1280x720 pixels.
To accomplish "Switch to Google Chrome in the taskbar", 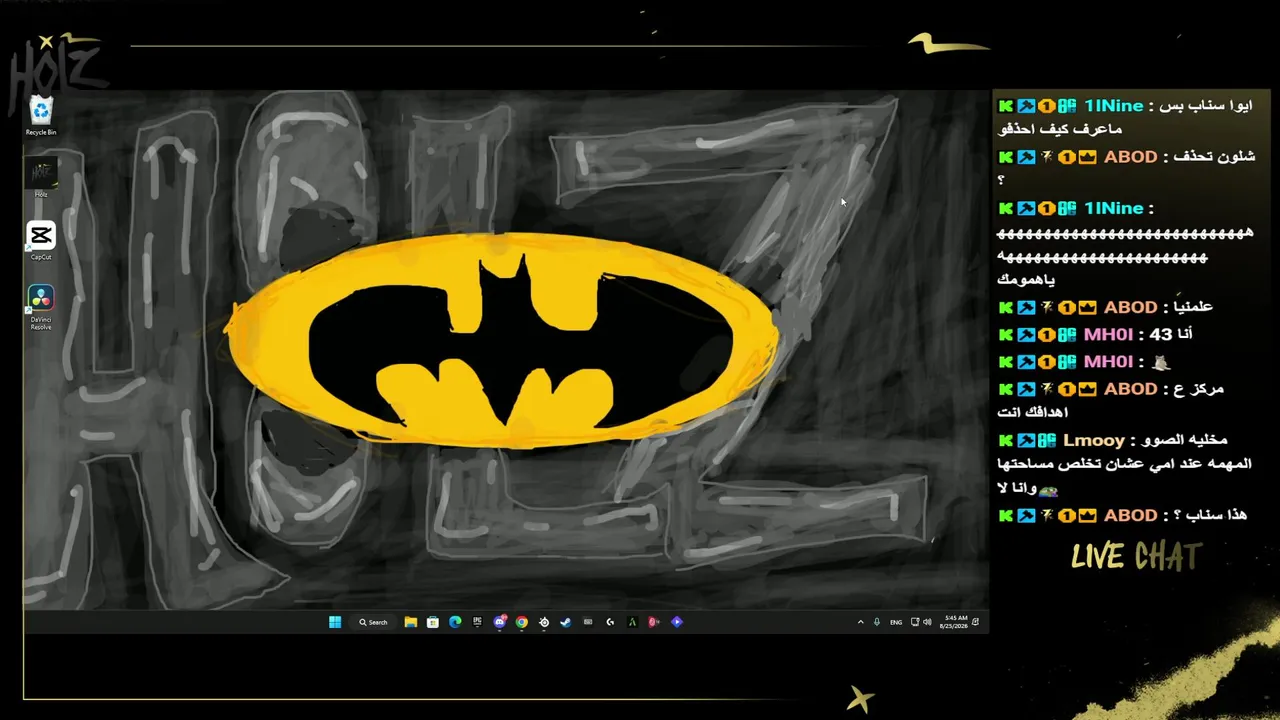I will click(x=522, y=622).
